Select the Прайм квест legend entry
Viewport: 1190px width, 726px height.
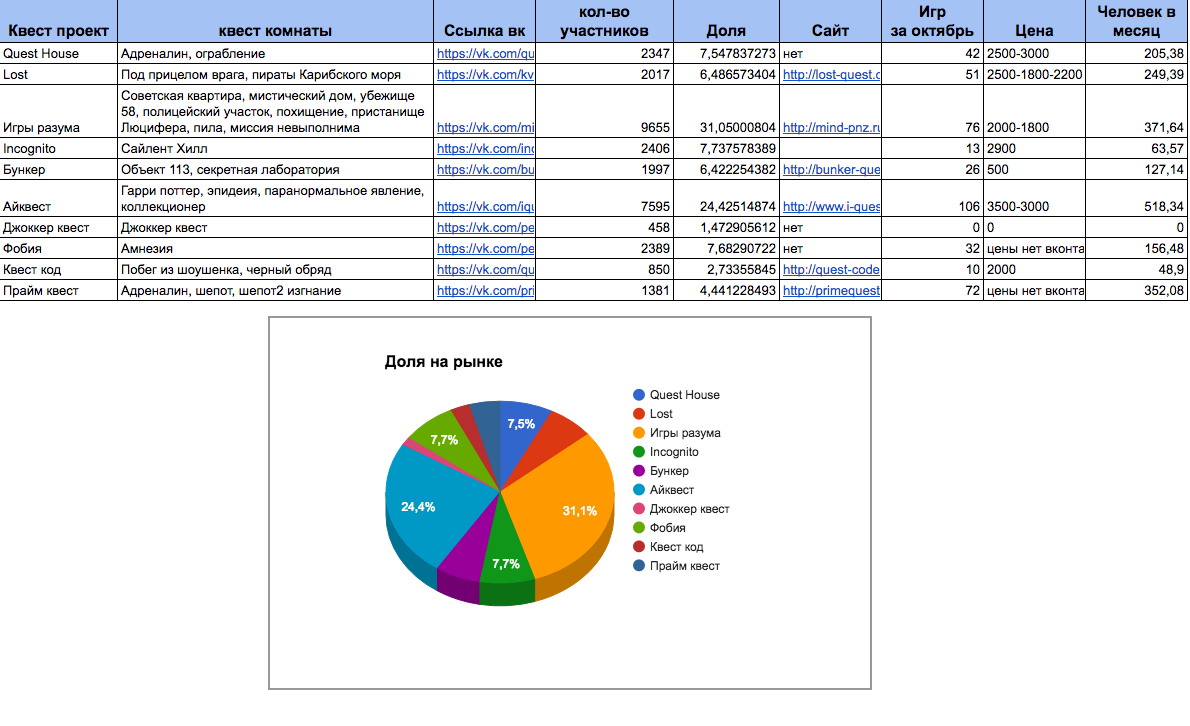pyautogui.click(x=676, y=566)
